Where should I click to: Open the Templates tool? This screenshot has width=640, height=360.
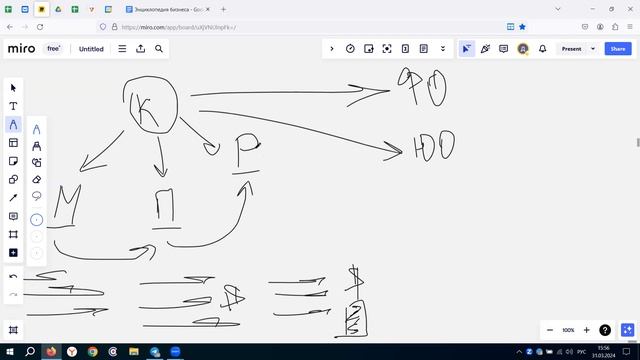tap(13, 143)
